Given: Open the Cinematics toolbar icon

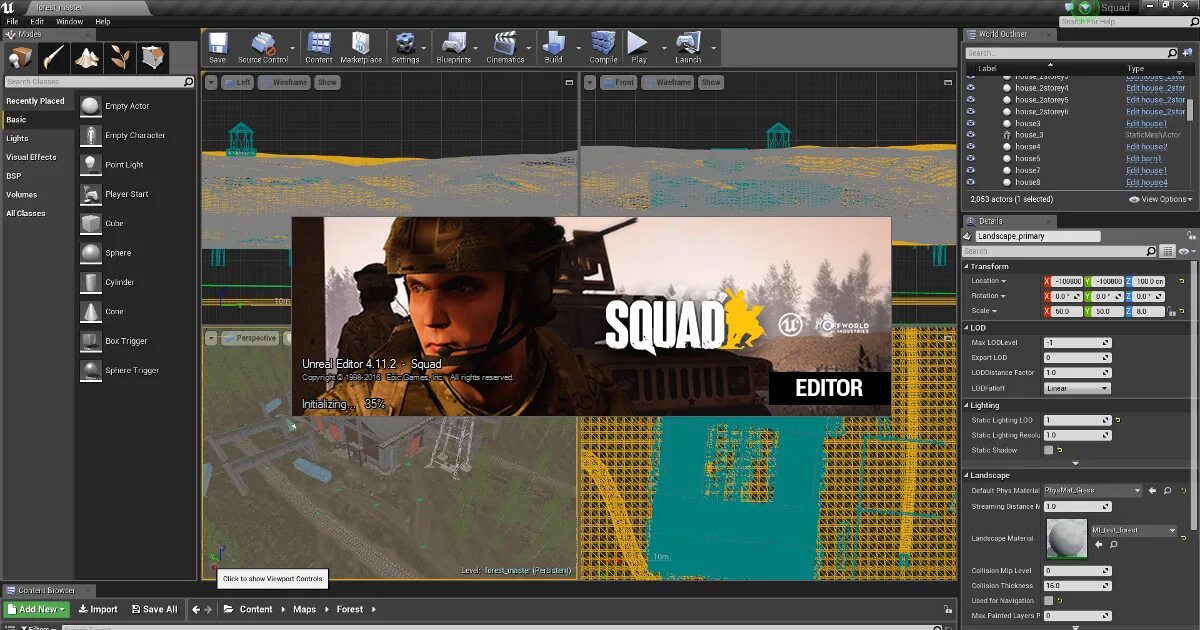Looking at the screenshot, I should click(x=505, y=47).
